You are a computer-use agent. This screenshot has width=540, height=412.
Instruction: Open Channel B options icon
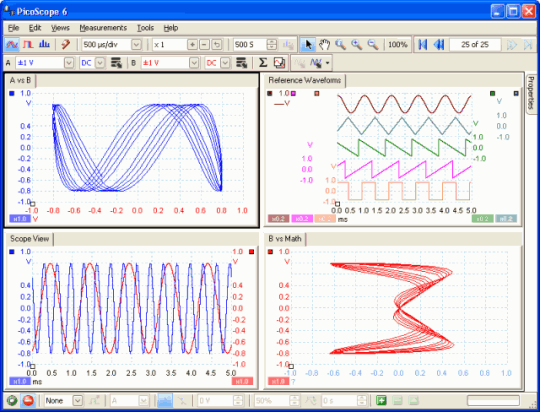coord(241,63)
